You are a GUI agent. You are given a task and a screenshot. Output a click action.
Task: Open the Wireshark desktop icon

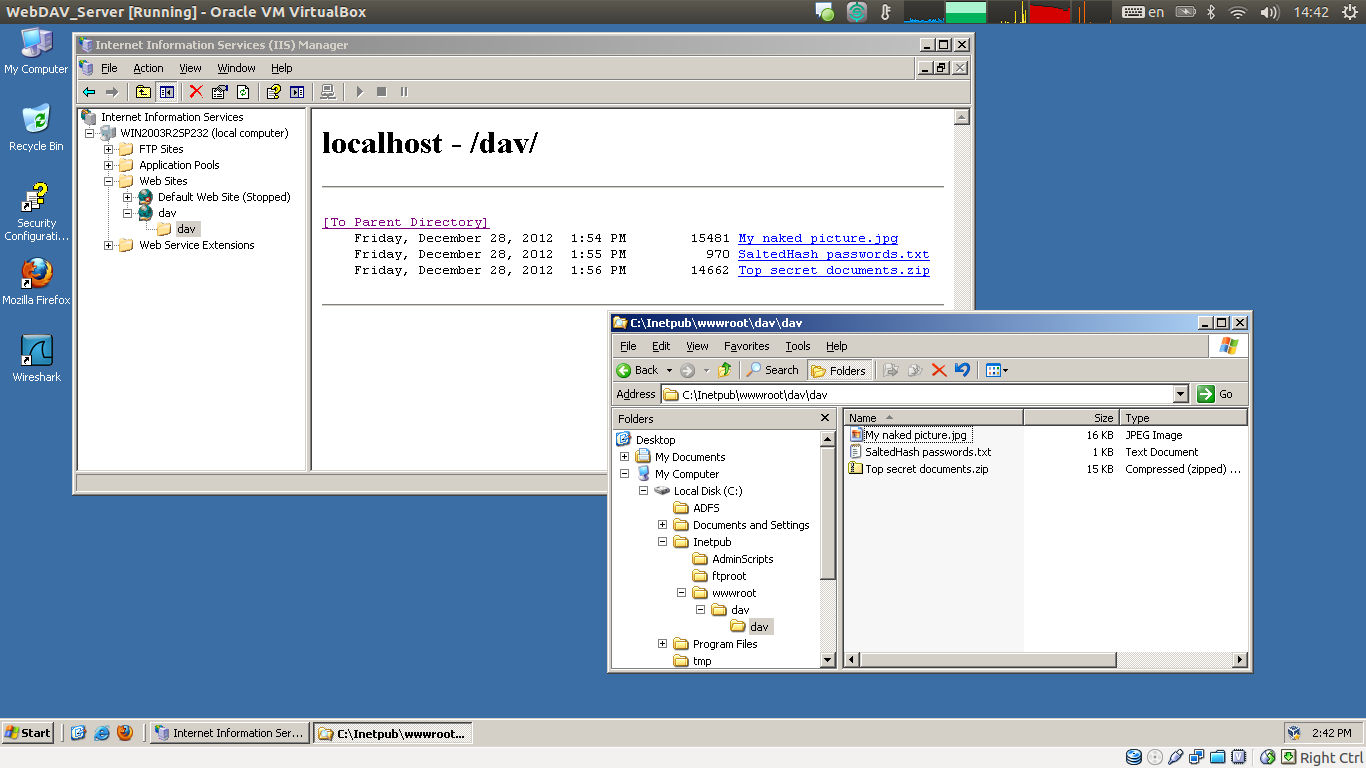coord(36,359)
